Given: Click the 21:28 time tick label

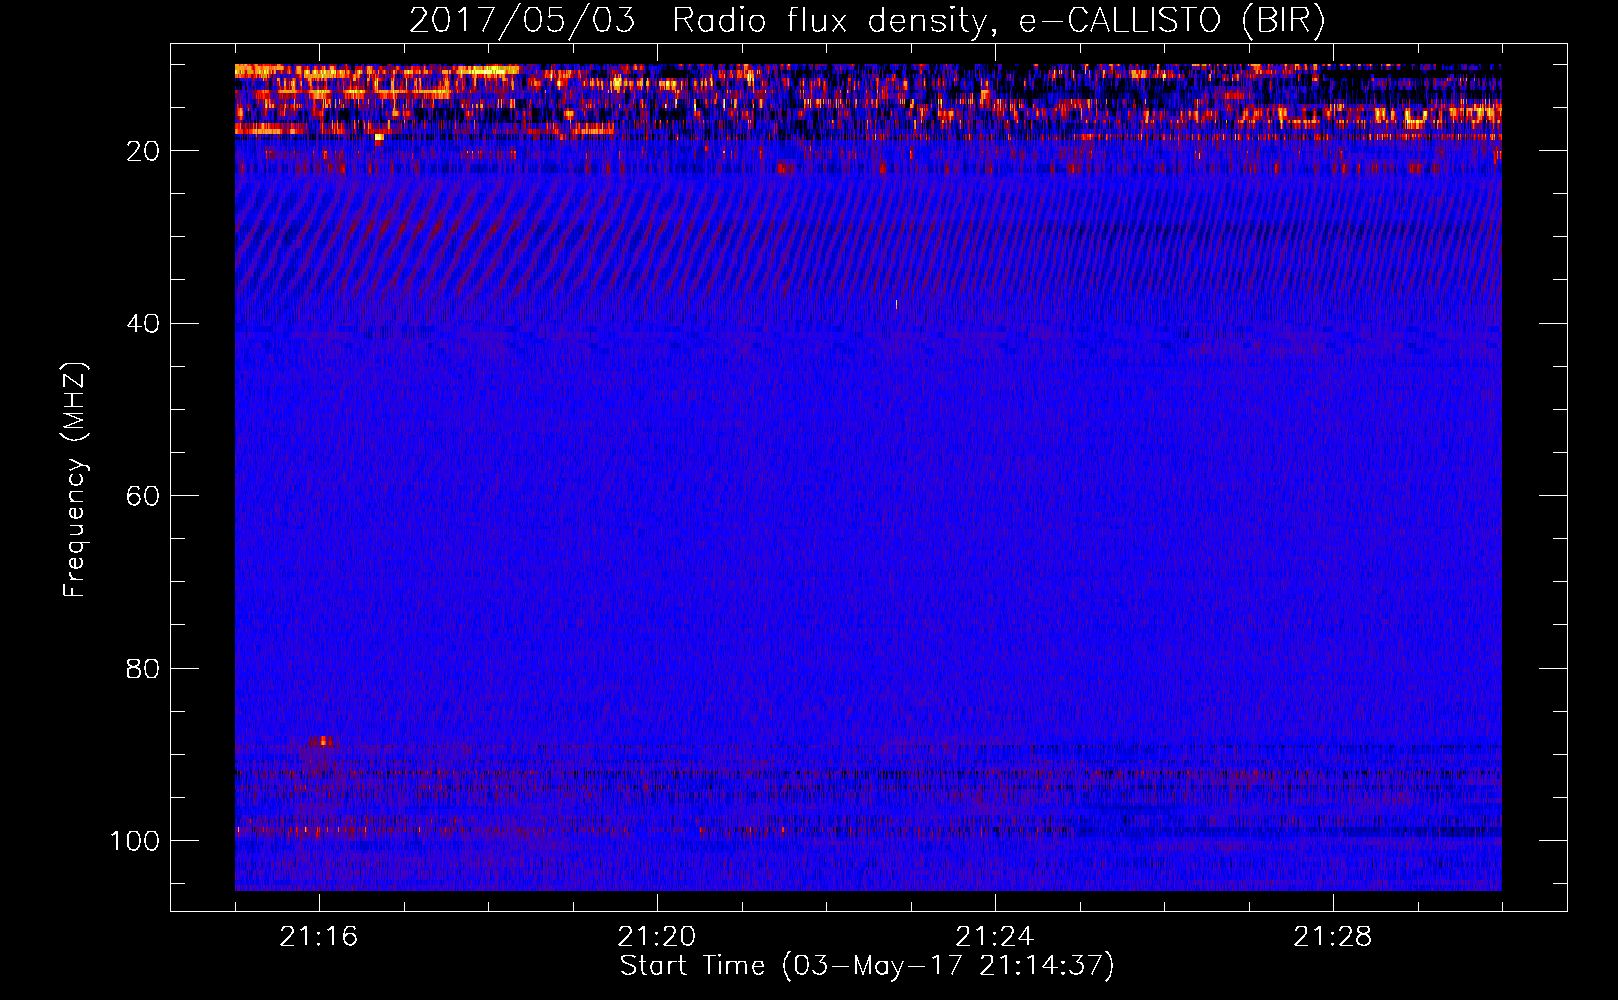Looking at the screenshot, I should 1333,937.
